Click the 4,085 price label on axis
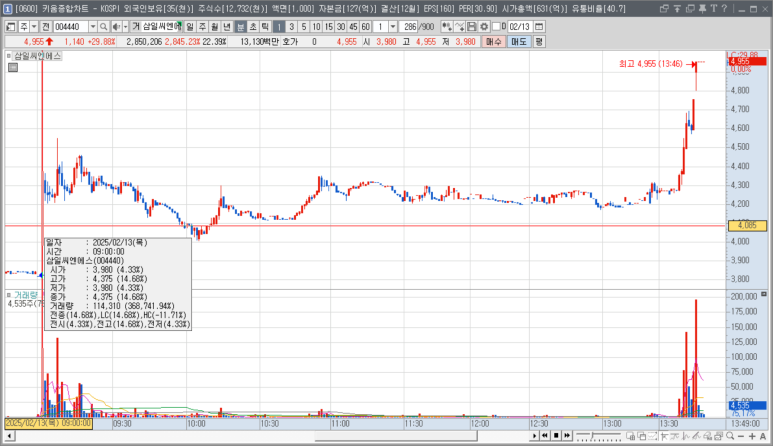 [x=747, y=226]
